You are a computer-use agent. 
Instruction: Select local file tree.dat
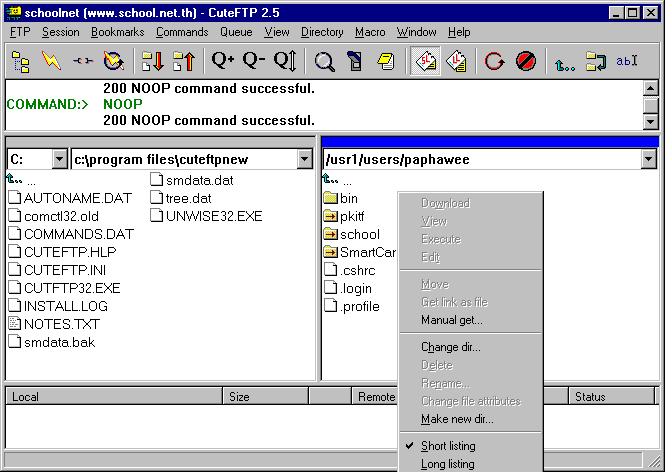pyautogui.click(x=181, y=198)
